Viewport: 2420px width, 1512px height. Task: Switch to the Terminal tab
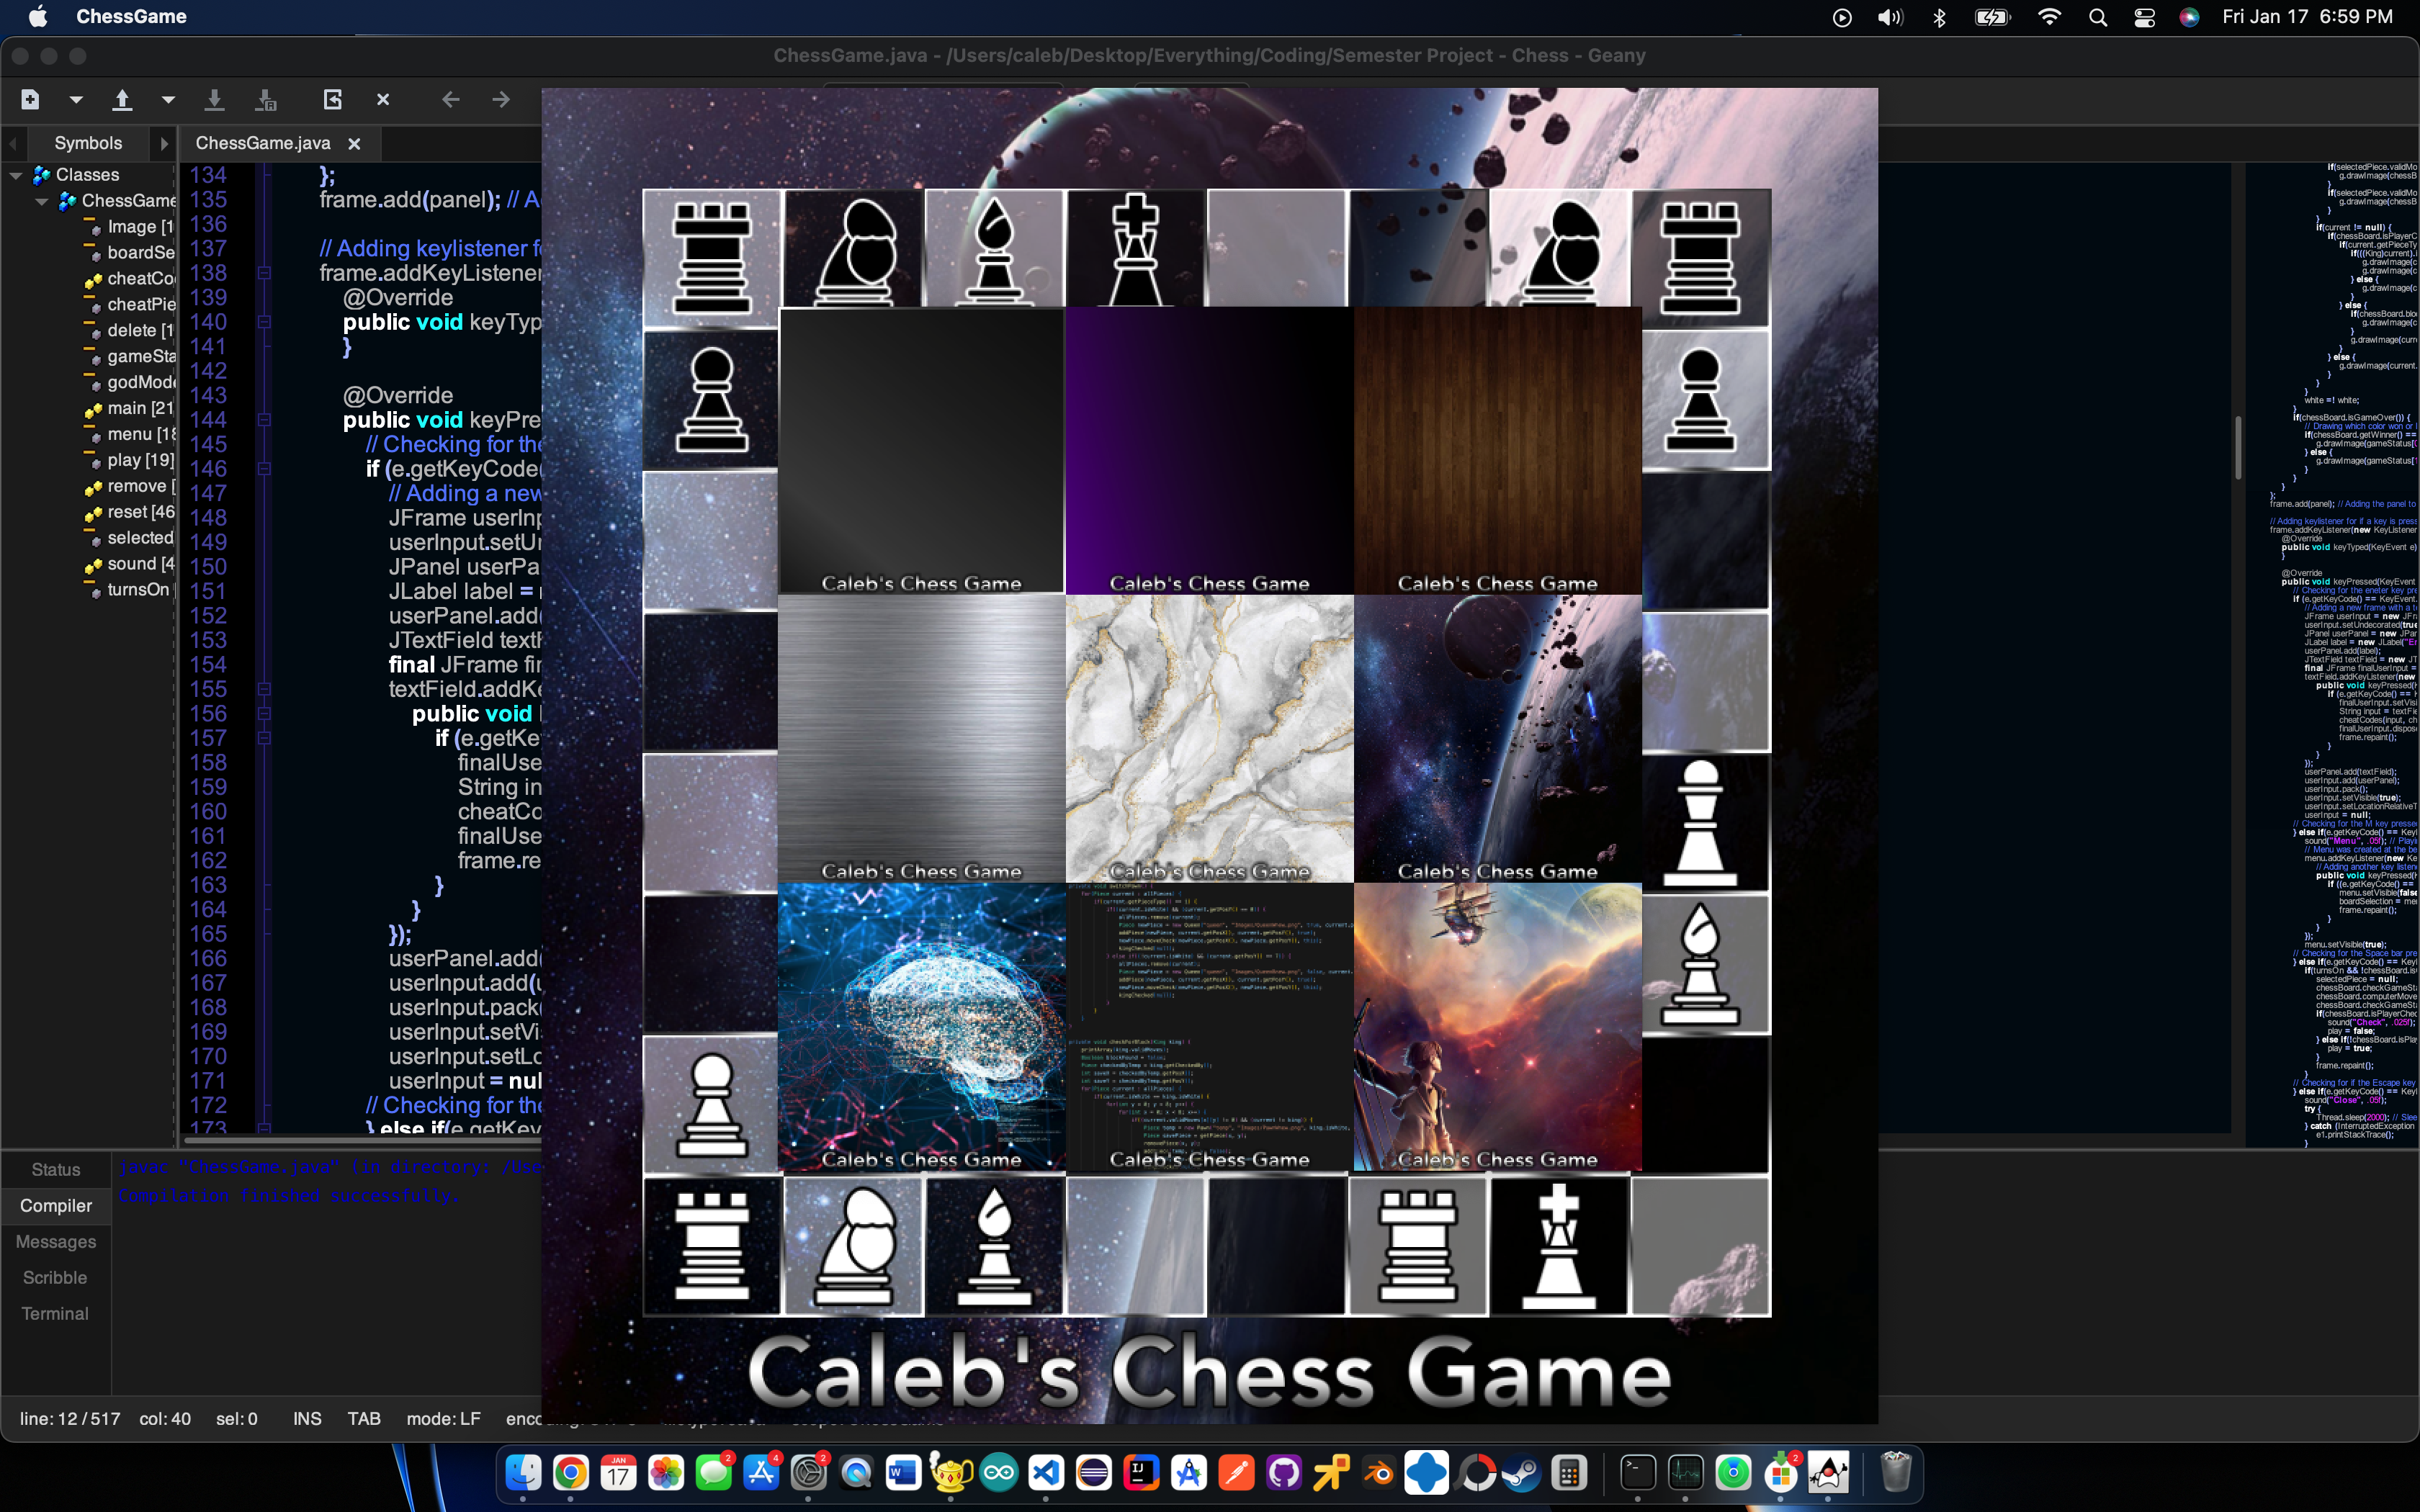[55, 1313]
